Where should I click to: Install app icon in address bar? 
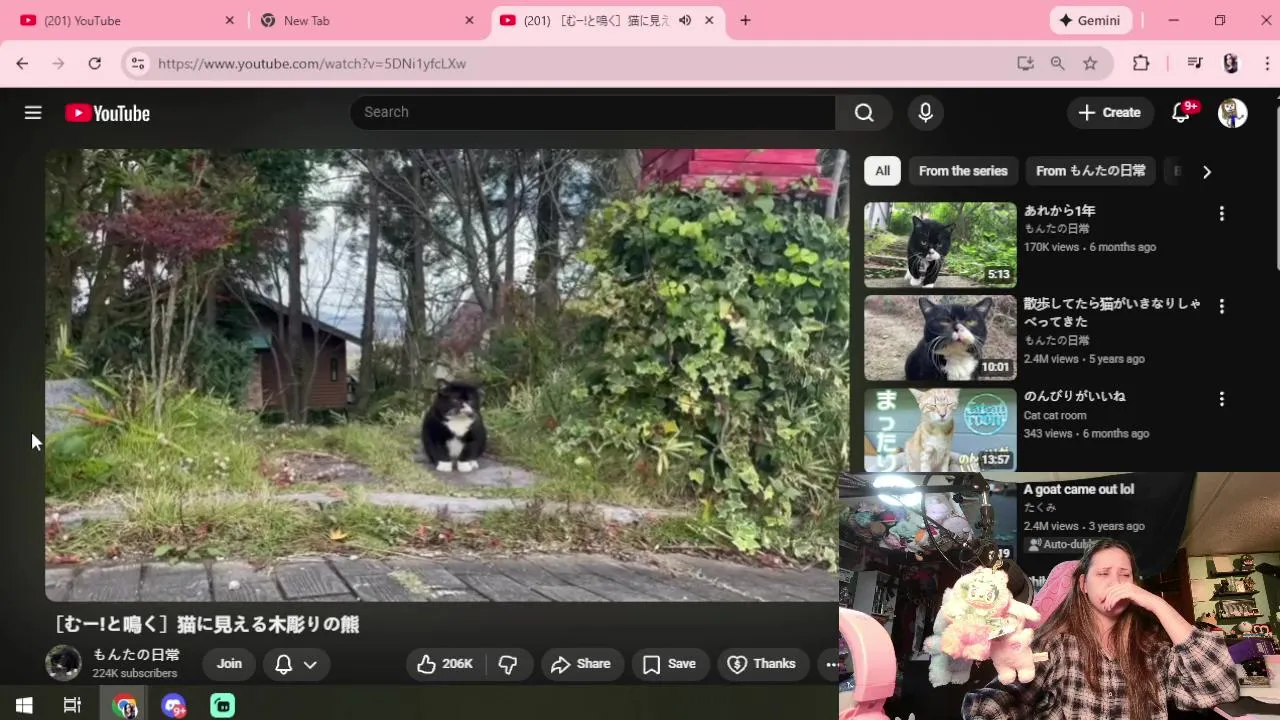click(1025, 63)
